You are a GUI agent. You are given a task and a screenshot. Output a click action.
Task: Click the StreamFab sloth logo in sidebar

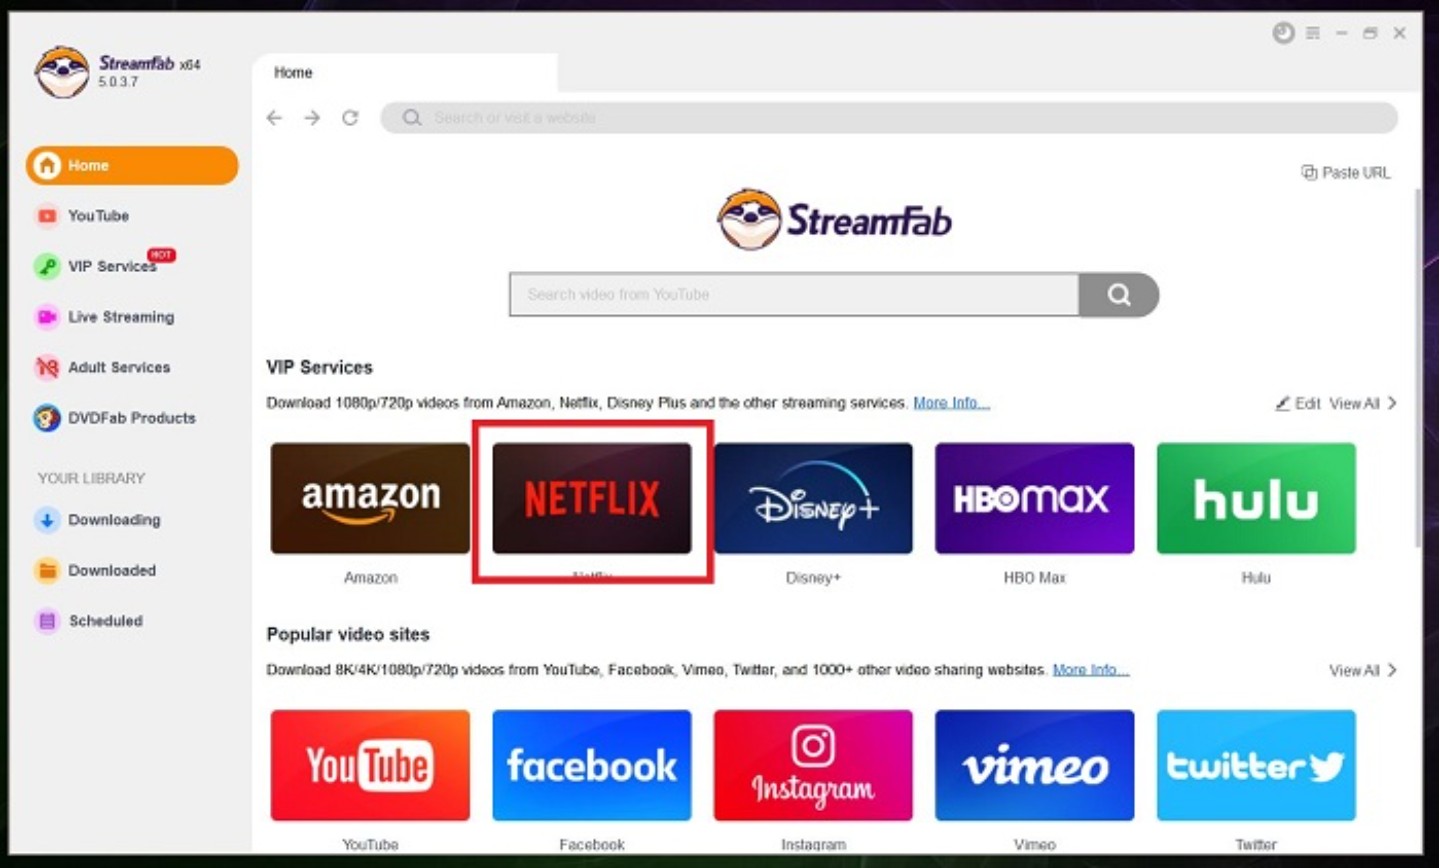[62, 72]
